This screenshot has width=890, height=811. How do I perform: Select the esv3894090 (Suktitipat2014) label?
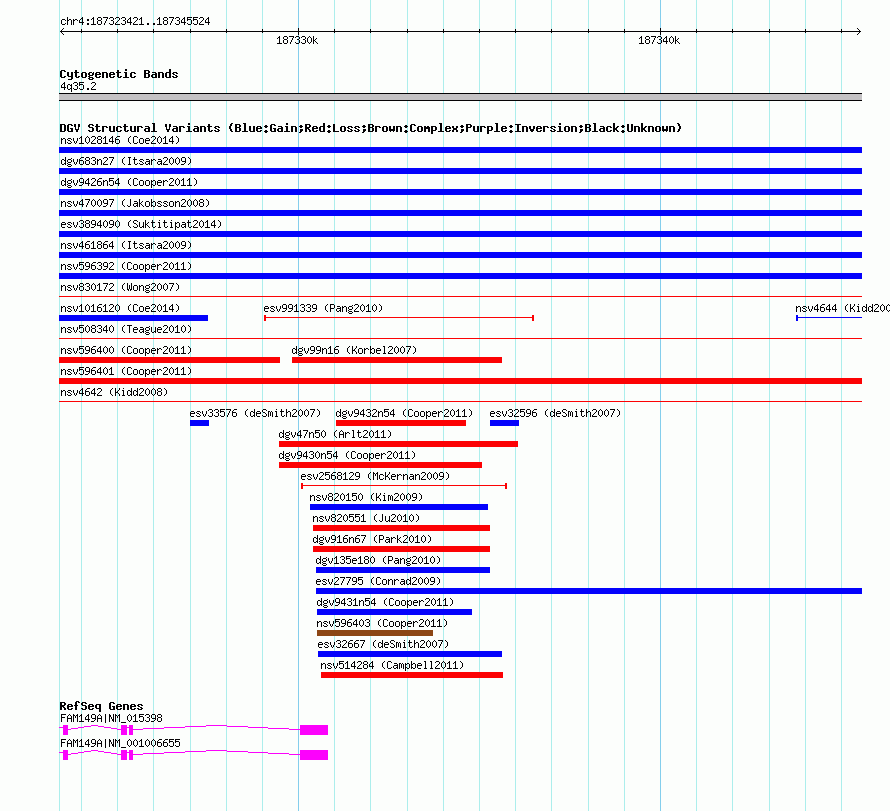tap(141, 224)
